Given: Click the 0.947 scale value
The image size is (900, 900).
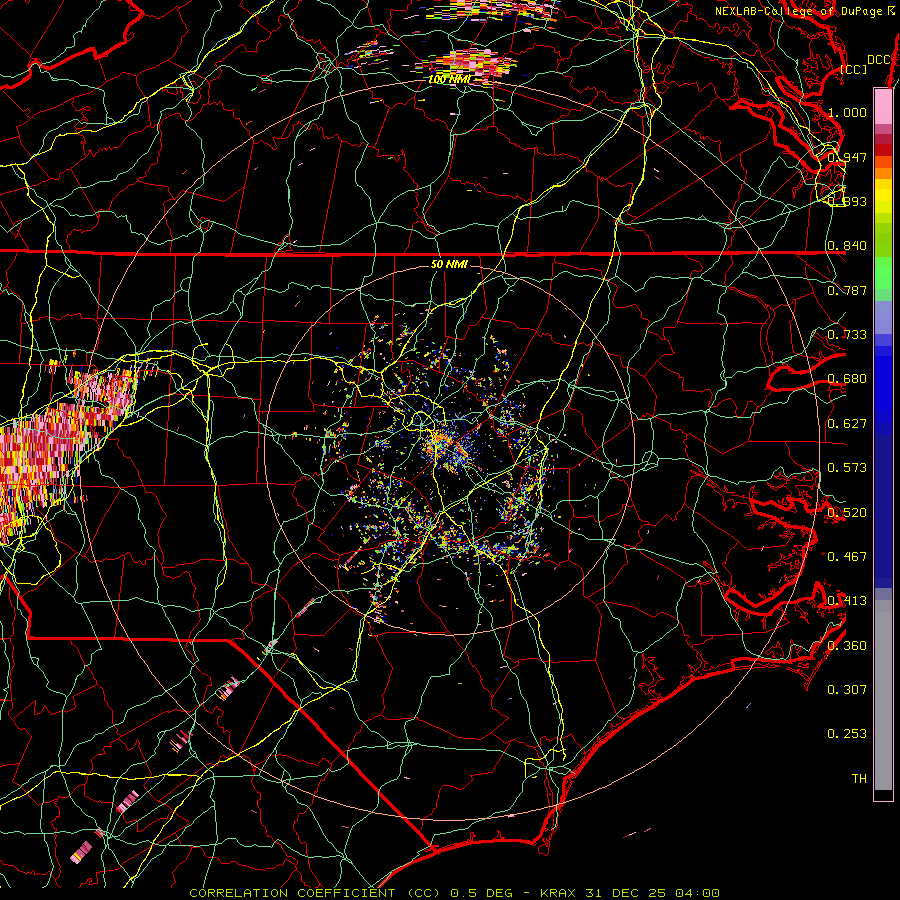Looking at the screenshot, I should pos(847,157).
